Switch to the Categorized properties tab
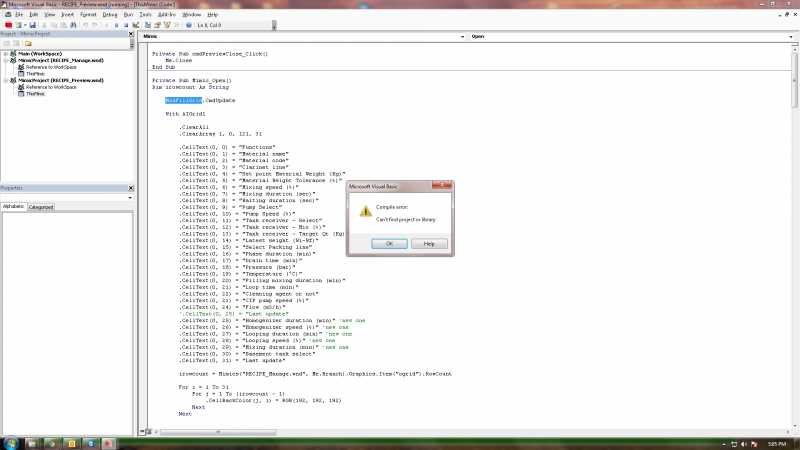 pyautogui.click(x=41, y=207)
